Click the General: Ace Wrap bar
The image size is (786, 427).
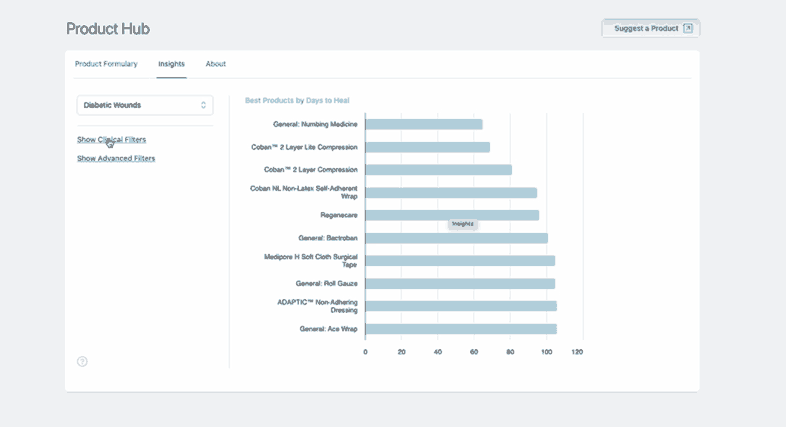[461, 329]
